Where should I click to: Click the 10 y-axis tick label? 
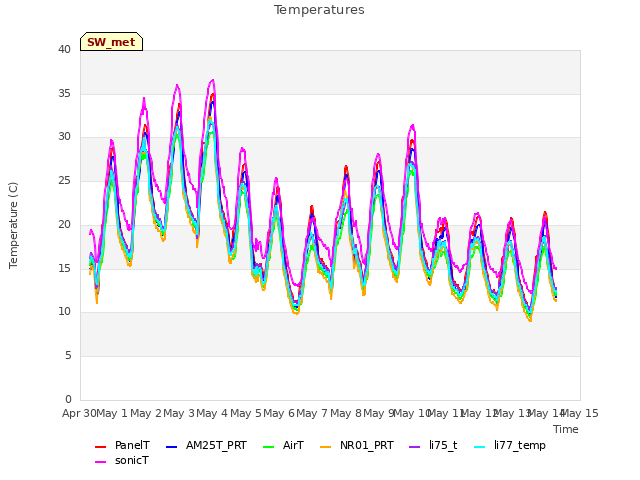[x=64, y=312]
